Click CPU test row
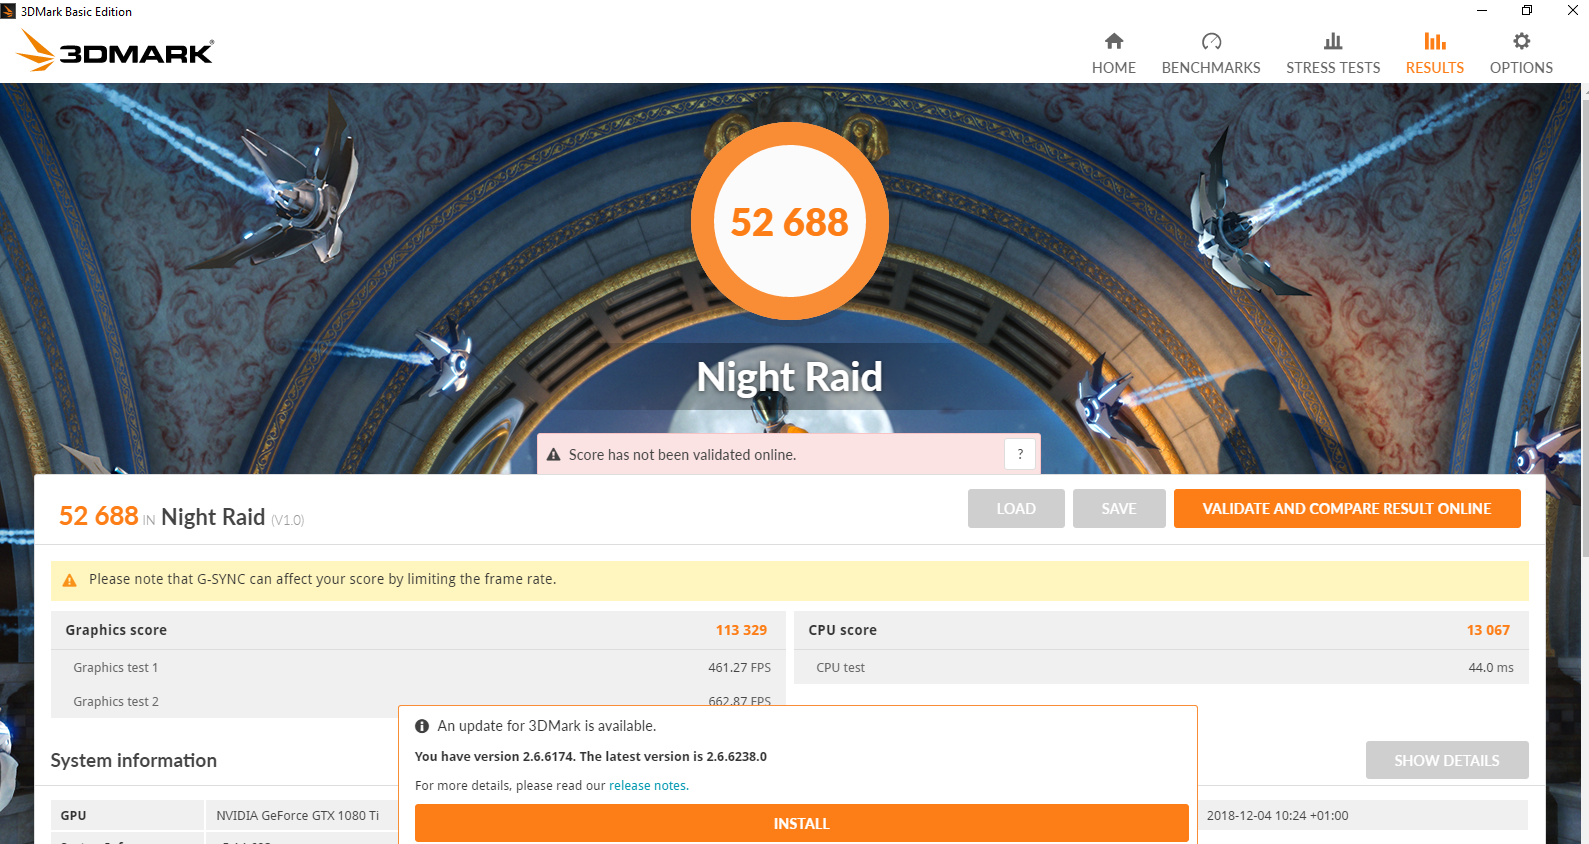 (1161, 667)
